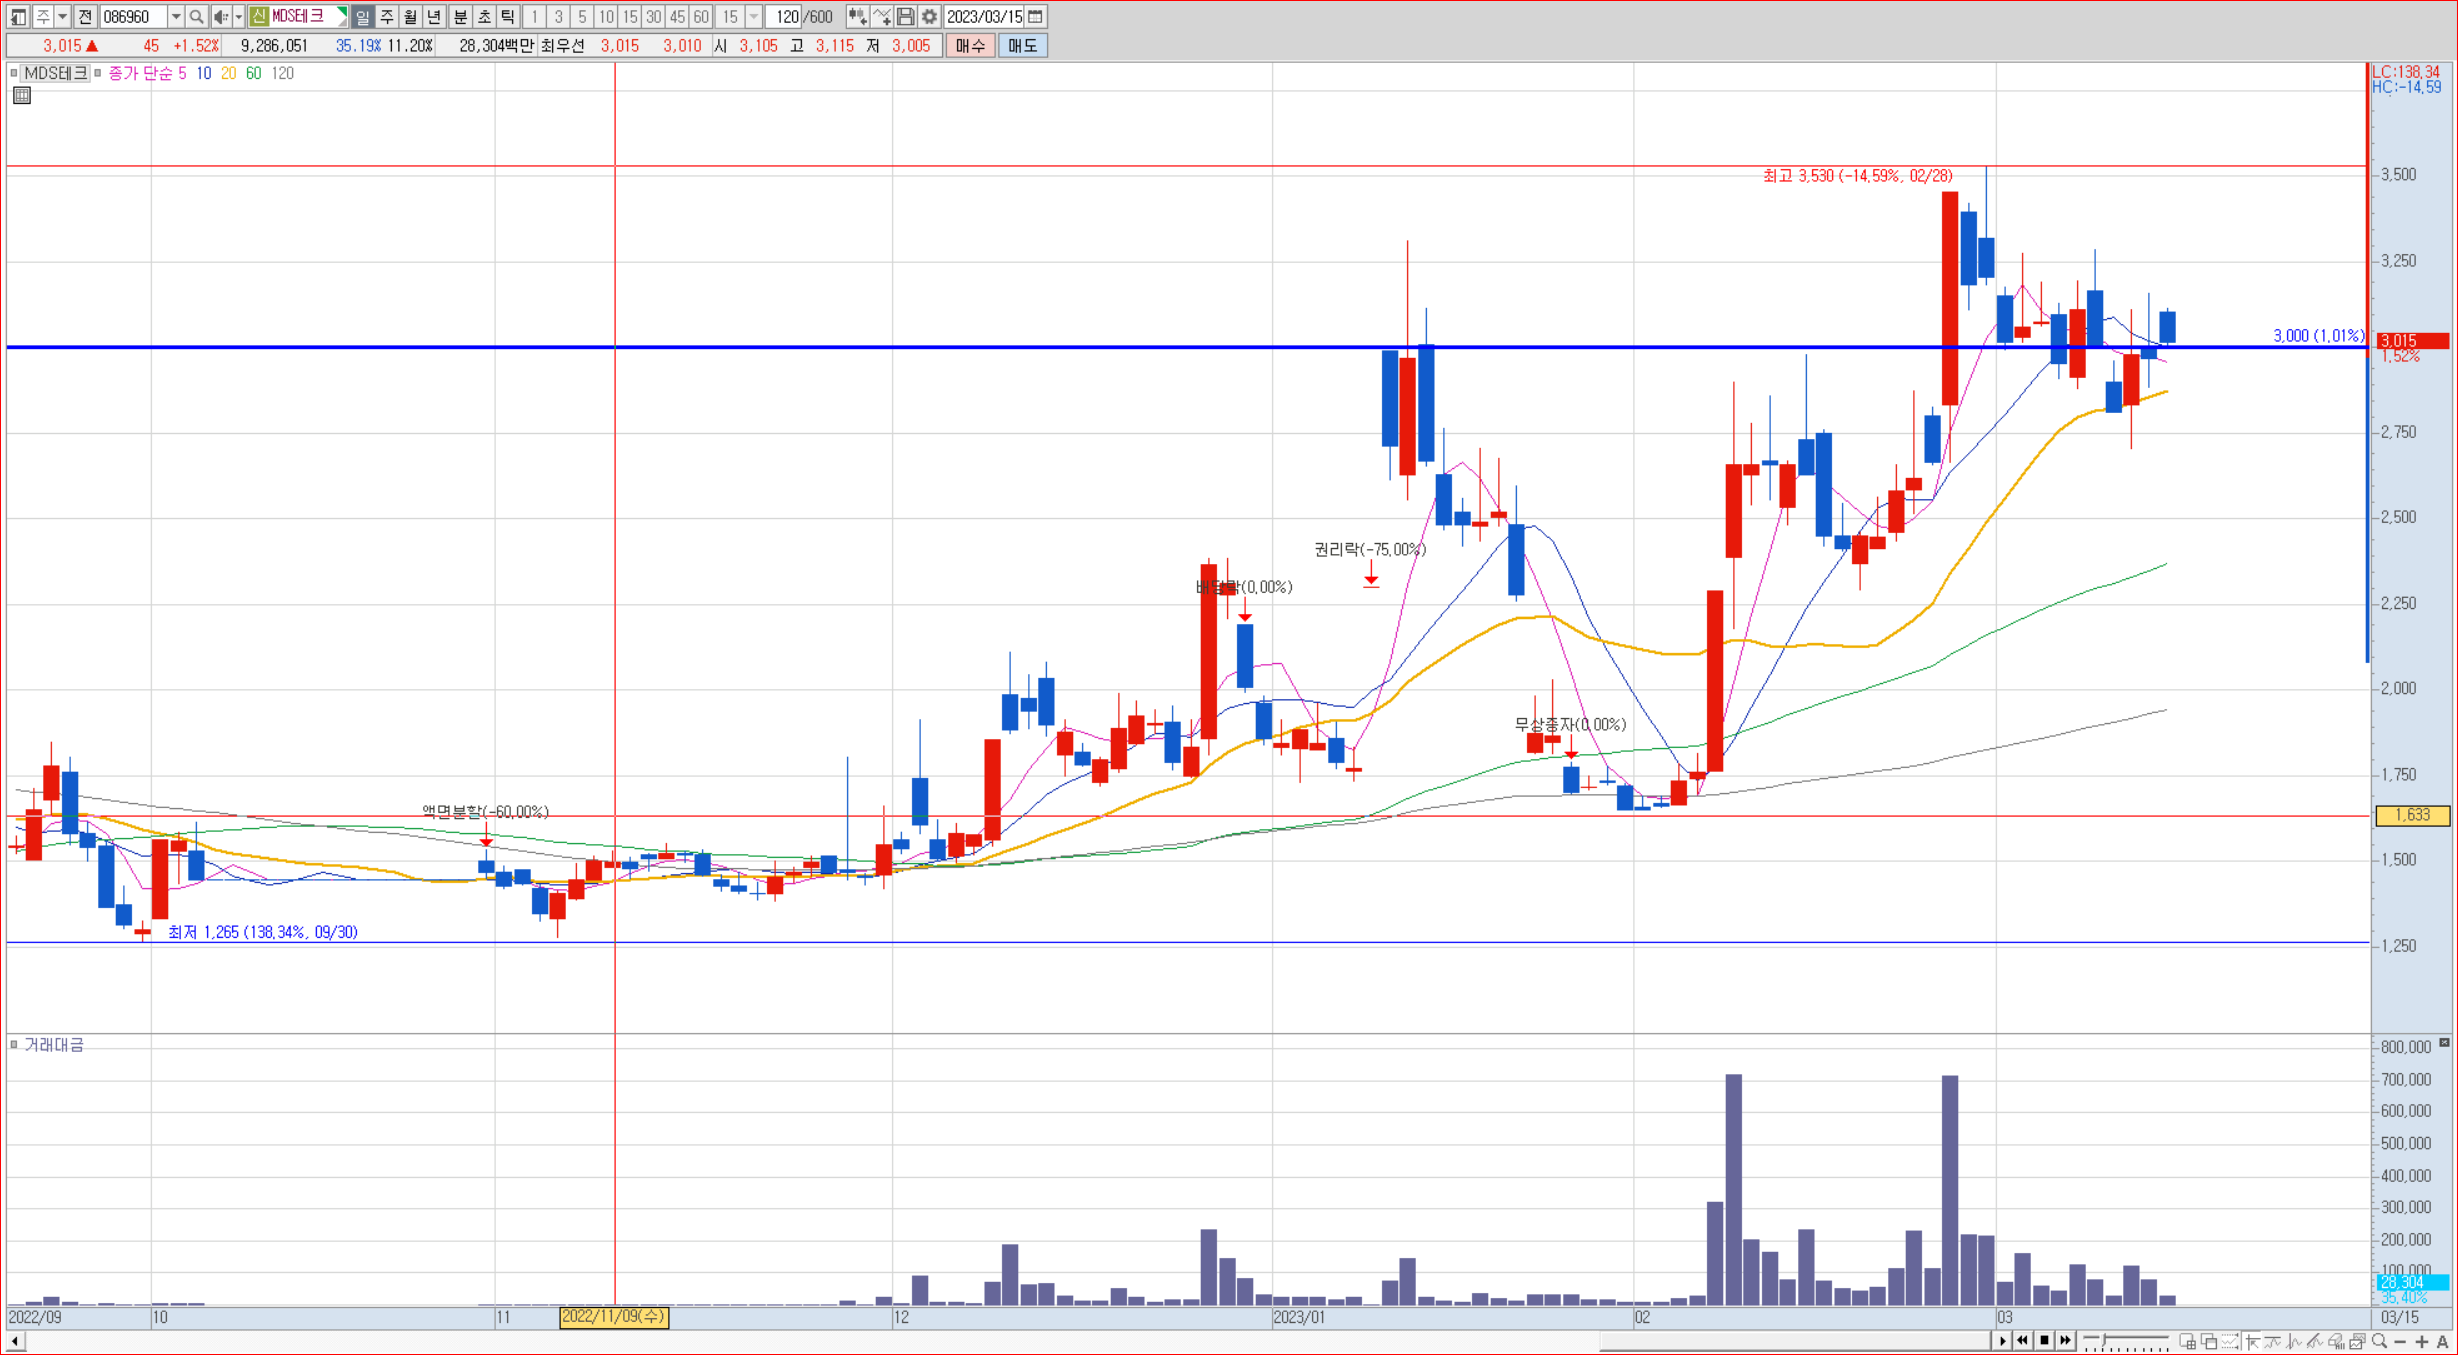The image size is (2458, 1355).
Task: Open the chart settings gear icon
Action: click(x=930, y=17)
